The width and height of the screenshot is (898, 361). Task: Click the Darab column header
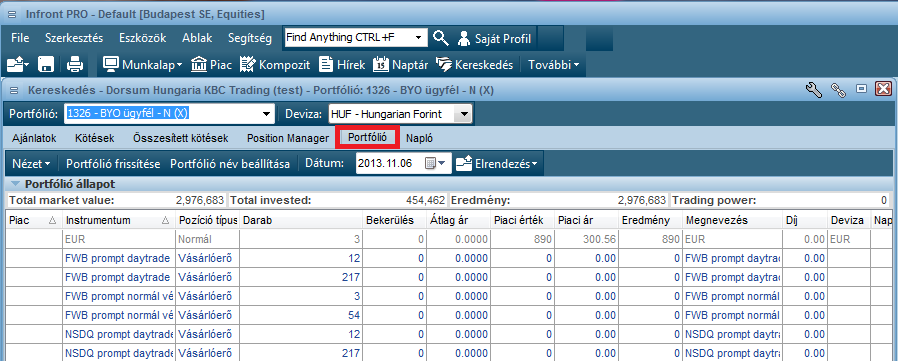click(x=301, y=220)
